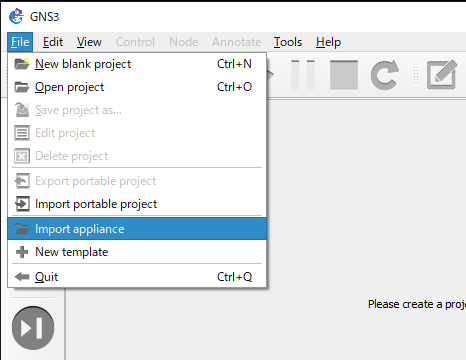Screen dimensions: 466x360
Task: Choose Open project from the File menu
Action: pos(137,87)
